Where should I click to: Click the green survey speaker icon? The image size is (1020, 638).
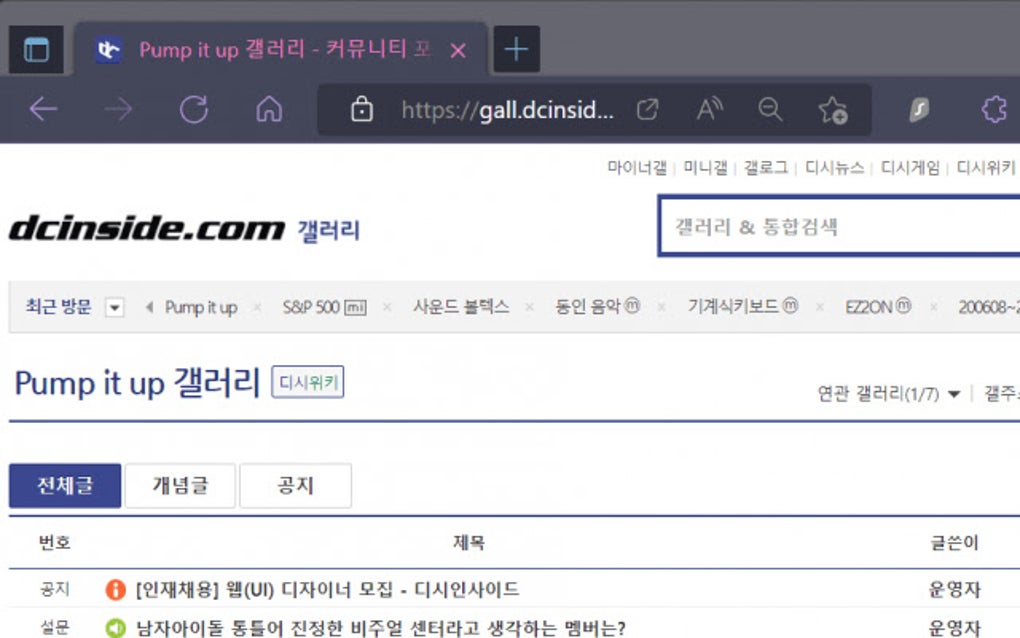click(x=115, y=628)
